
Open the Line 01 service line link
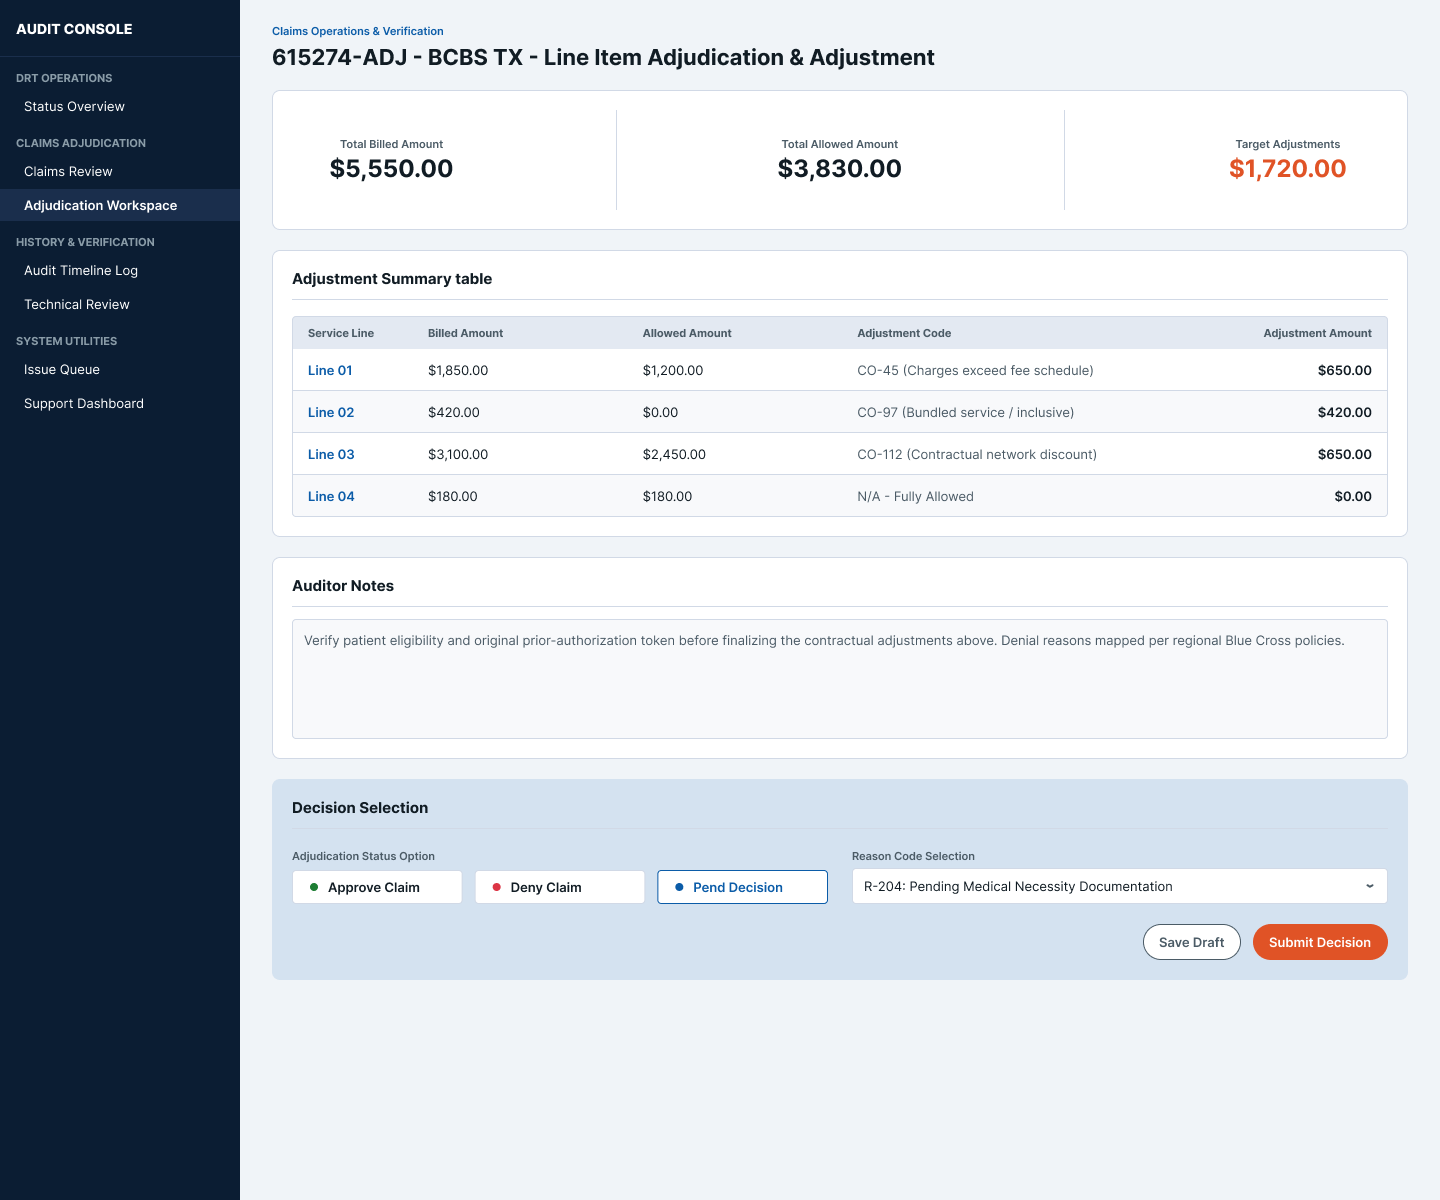pos(330,370)
